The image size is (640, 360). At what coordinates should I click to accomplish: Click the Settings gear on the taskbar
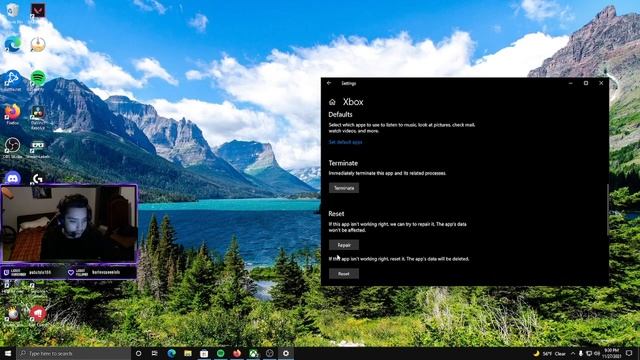[286, 353]
